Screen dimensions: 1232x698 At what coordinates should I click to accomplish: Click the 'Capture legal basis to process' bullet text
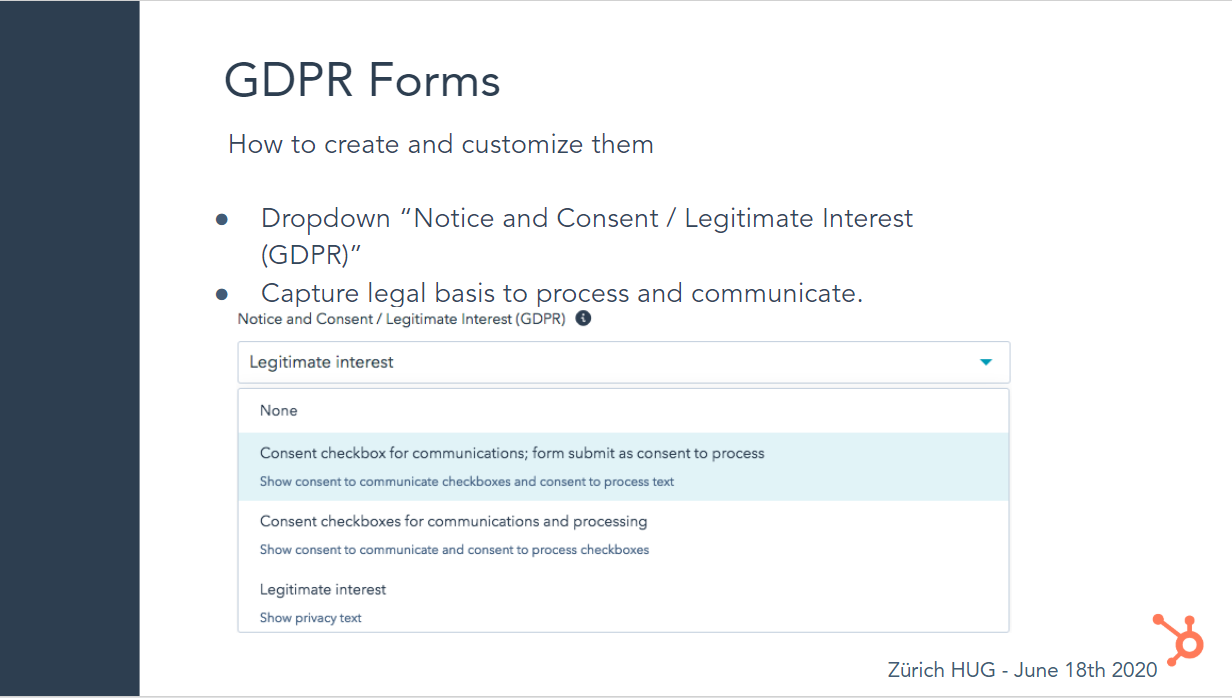pyautogui.click(x=561, y=293)
